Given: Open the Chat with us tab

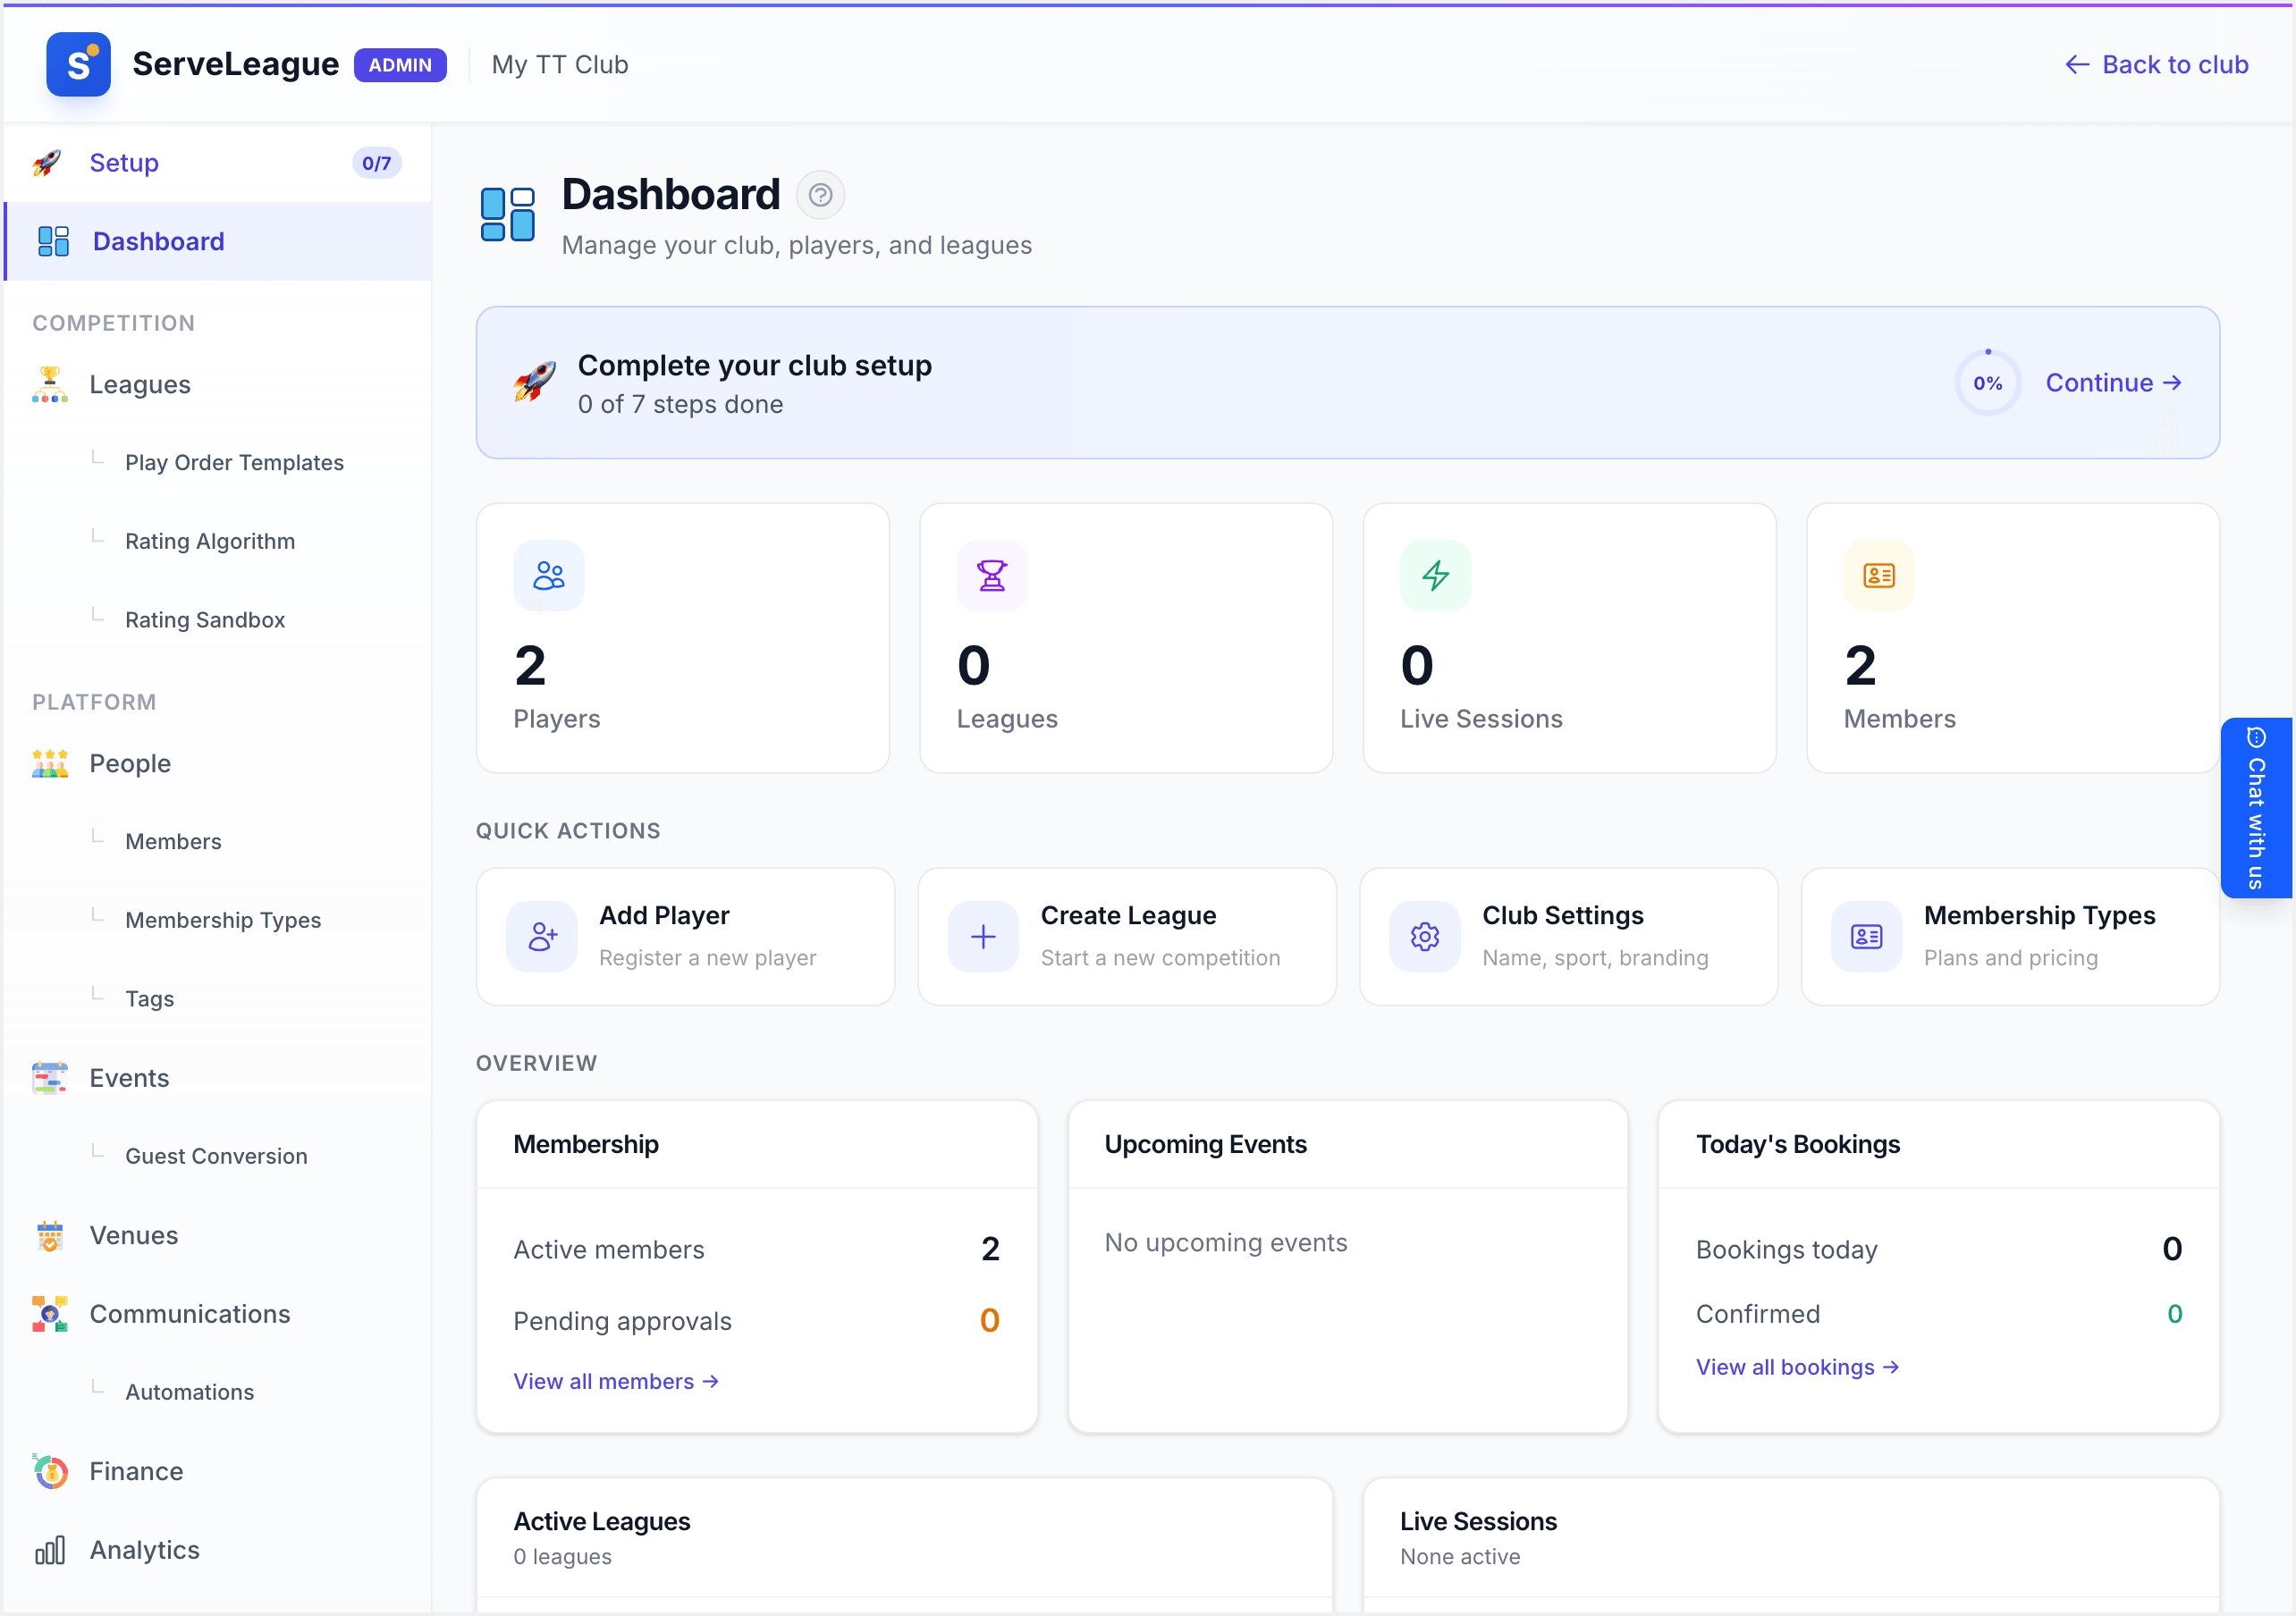Looking at the screenshot, I should pos(2257,808).
